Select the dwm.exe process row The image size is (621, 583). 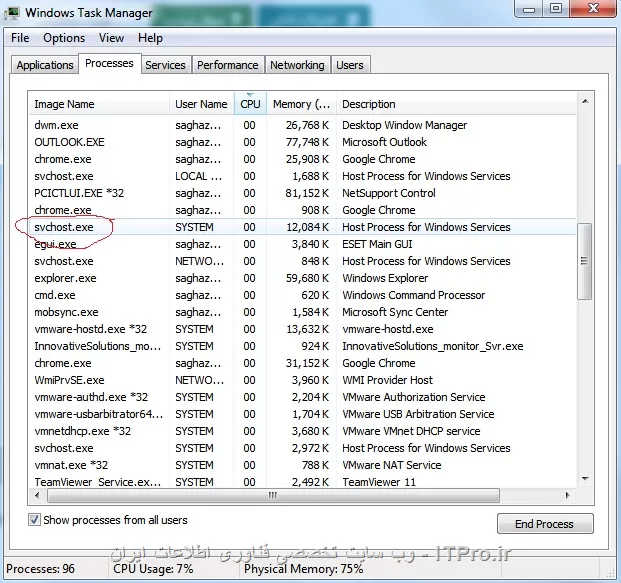303,125
